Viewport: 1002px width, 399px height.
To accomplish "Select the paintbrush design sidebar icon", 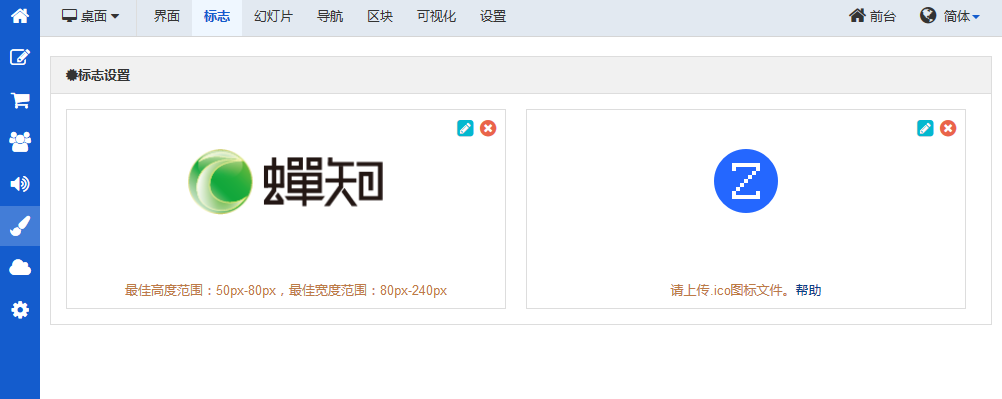I will 20,226.
